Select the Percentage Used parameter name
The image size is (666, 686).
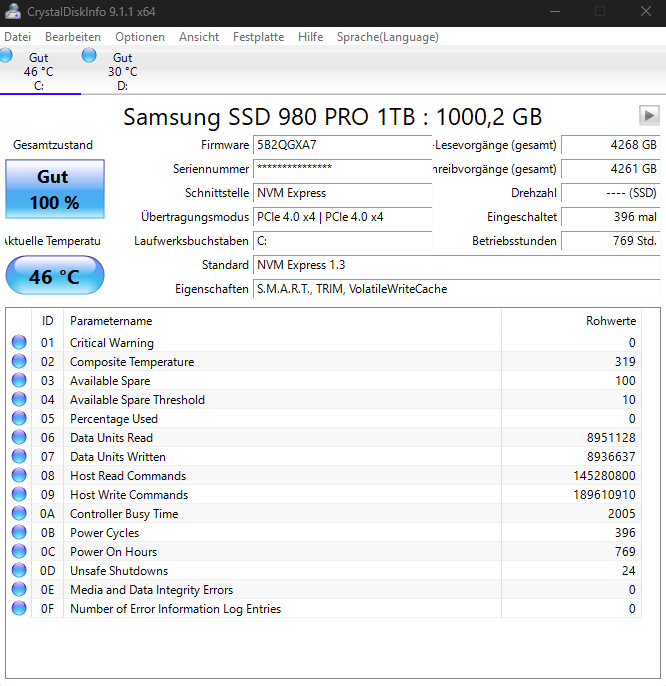coord(114,419)
